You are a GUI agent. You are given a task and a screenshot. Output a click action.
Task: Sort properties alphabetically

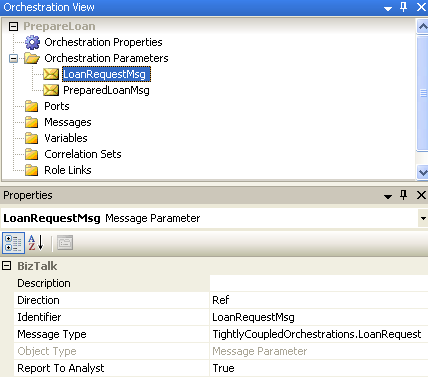(x=36, y=243)
